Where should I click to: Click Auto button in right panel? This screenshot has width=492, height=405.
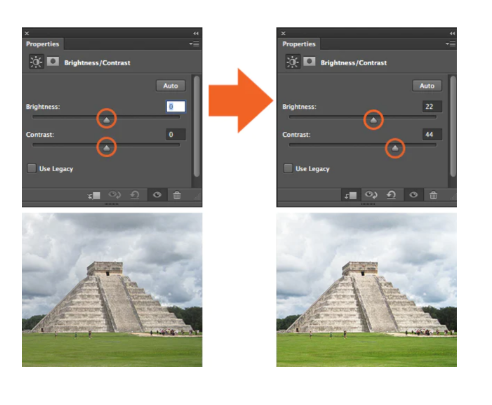coord(427,86)
